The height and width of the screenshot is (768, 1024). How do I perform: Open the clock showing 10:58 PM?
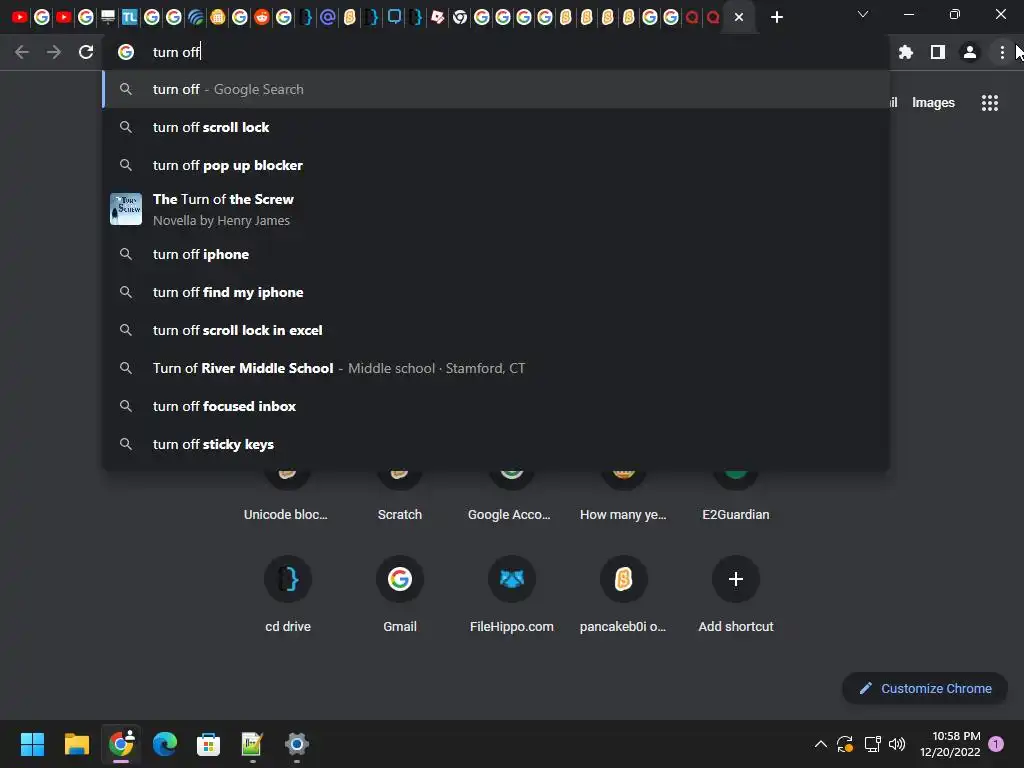[950, 744]
